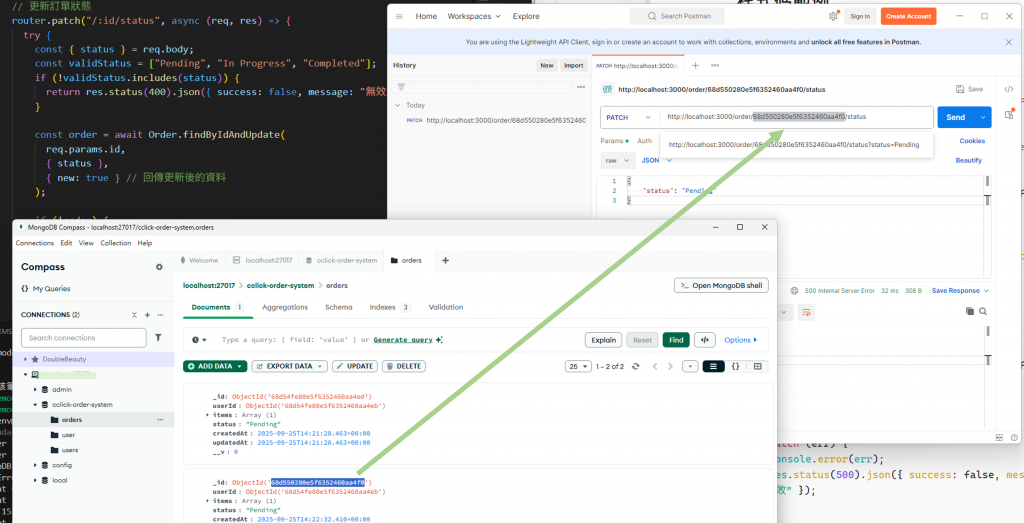This screenshot has width=1024, height=523.
Task: Copy response body icon in Postman
Action: tap(970, 311)
